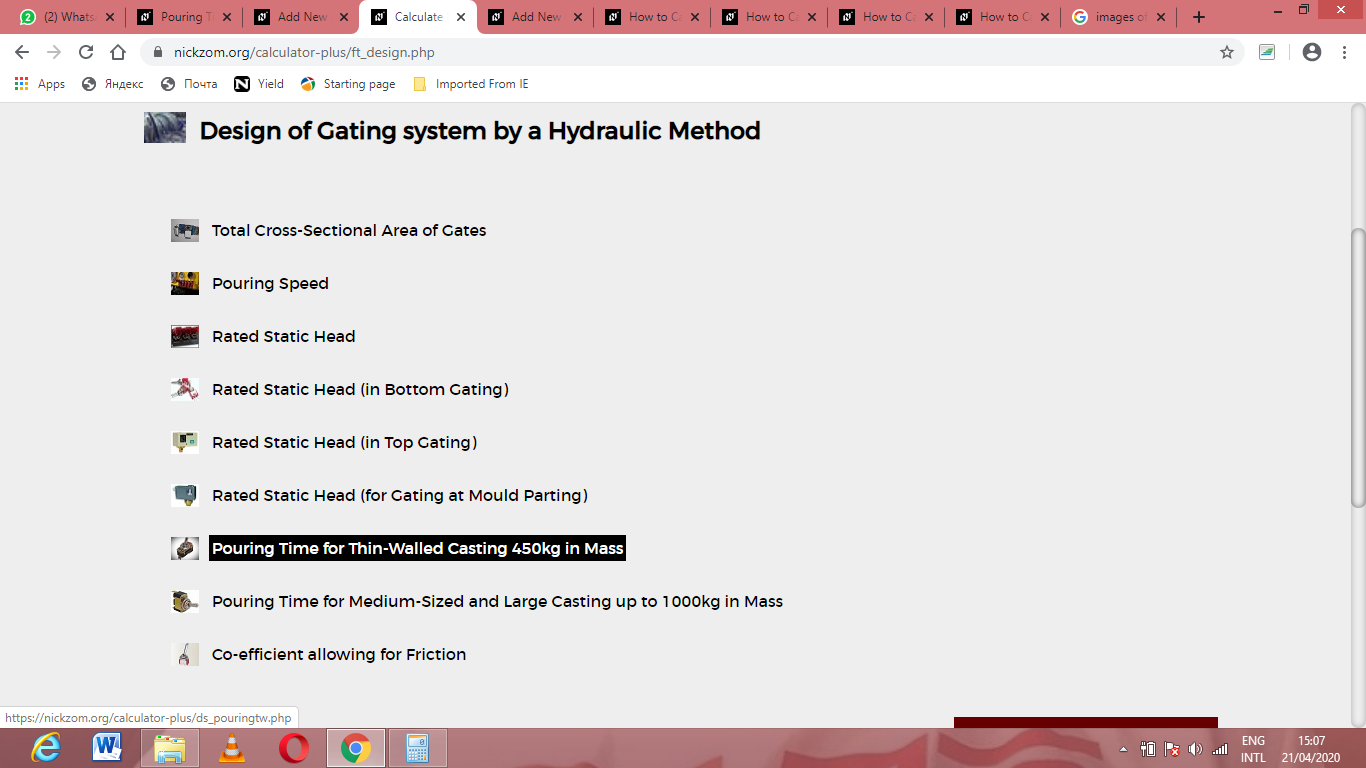This screenshot has width=1366, height=768.
Task: Click the ENG INTL language indicator in tray
Action: (x=1253, y=749)
